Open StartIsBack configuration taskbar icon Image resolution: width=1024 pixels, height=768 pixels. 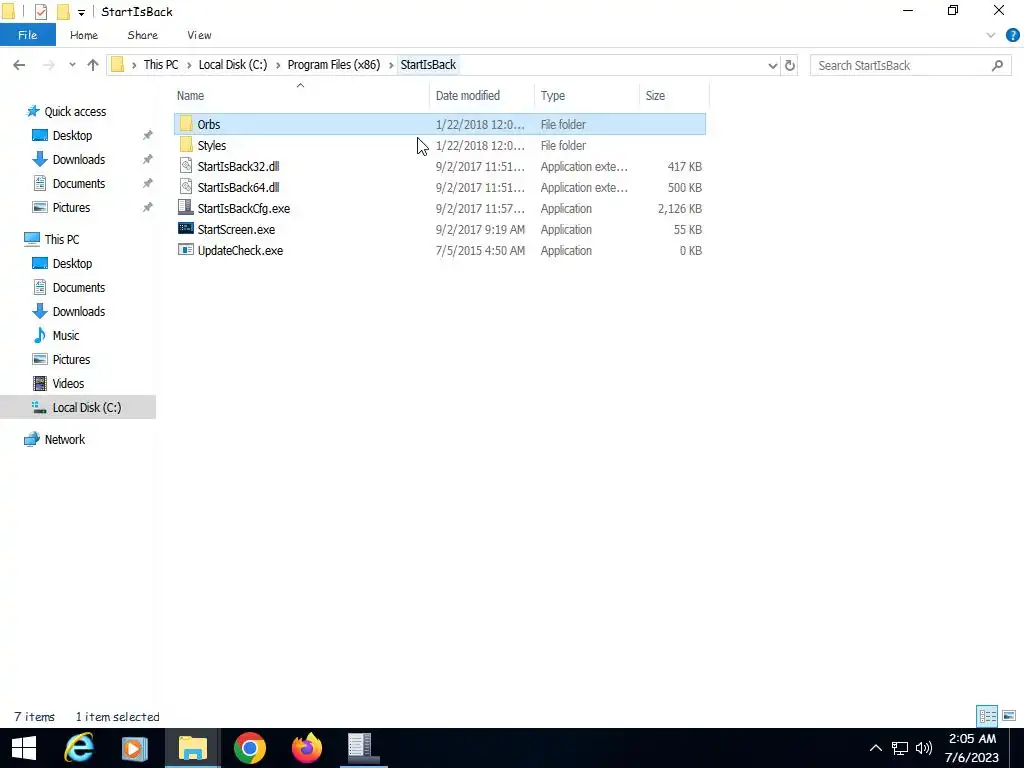pos(363,748)
